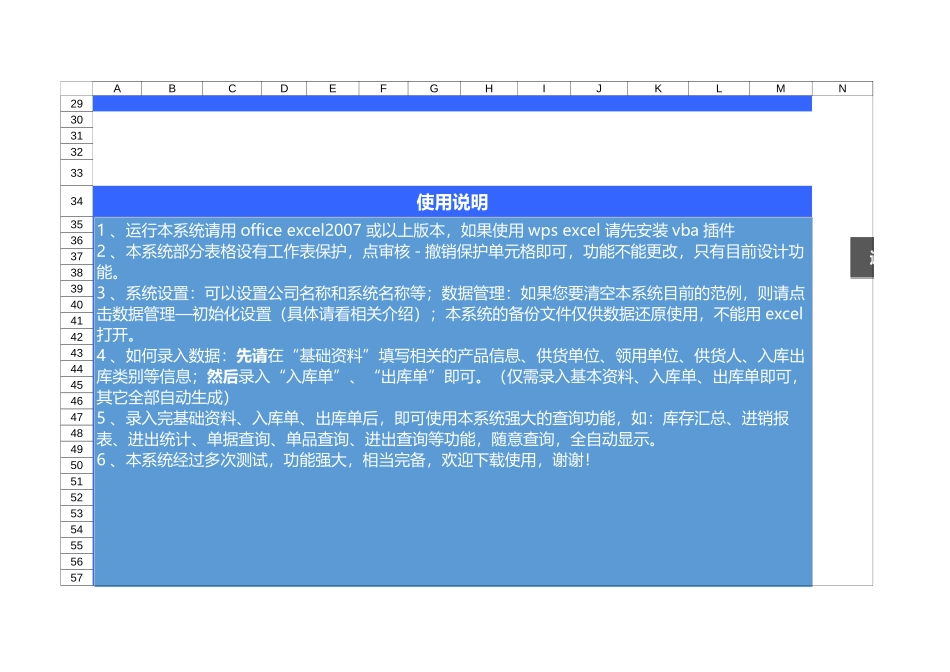Click text line 3 about 系统设置
Image resolution: width=950 pixels, height=672 pixels.
coord(450,314)
